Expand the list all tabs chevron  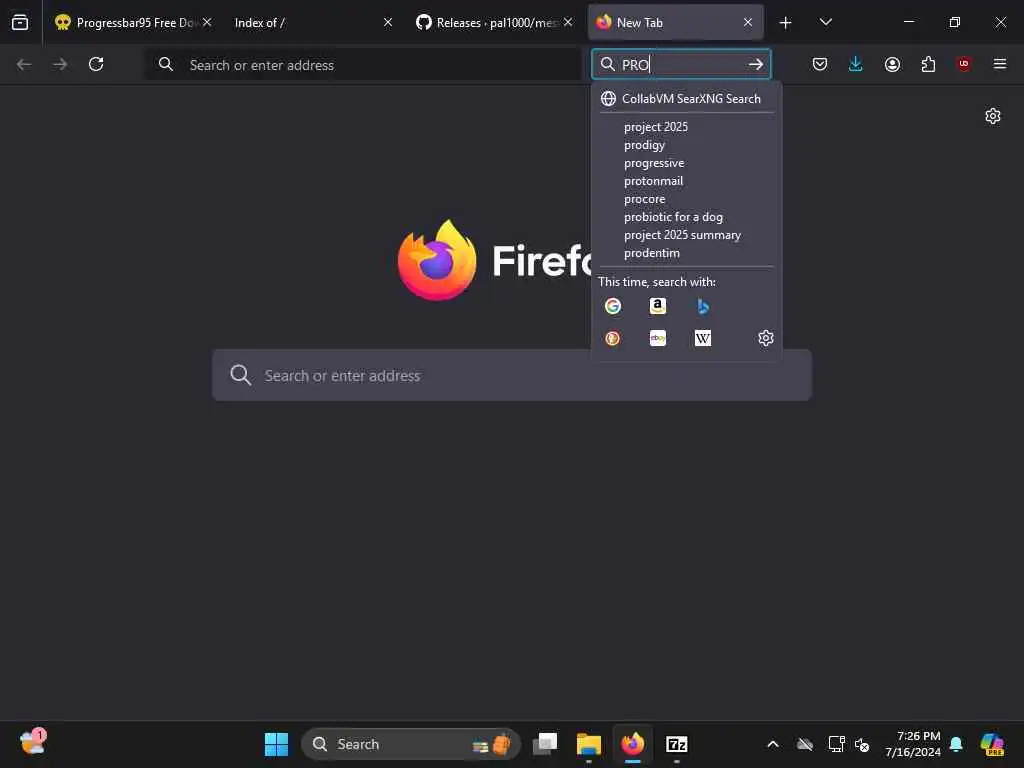click(x=825, y=22)
